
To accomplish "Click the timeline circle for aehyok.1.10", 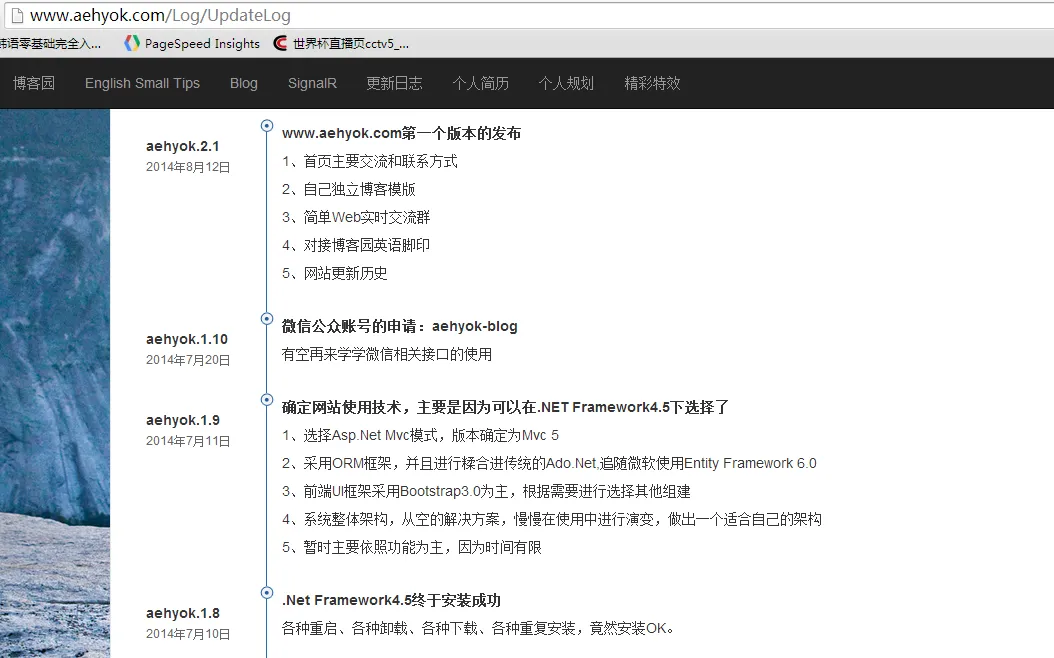I will coord(267,319).
